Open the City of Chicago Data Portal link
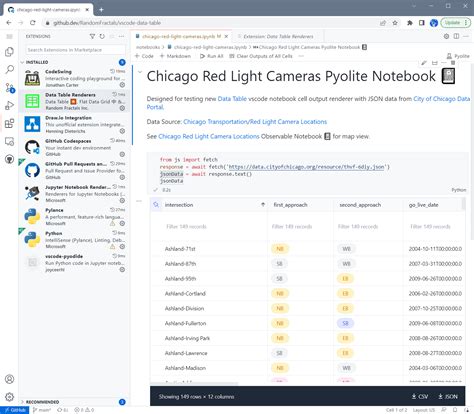The width and height of the screenshot is (474, 414). click(308, 103)
